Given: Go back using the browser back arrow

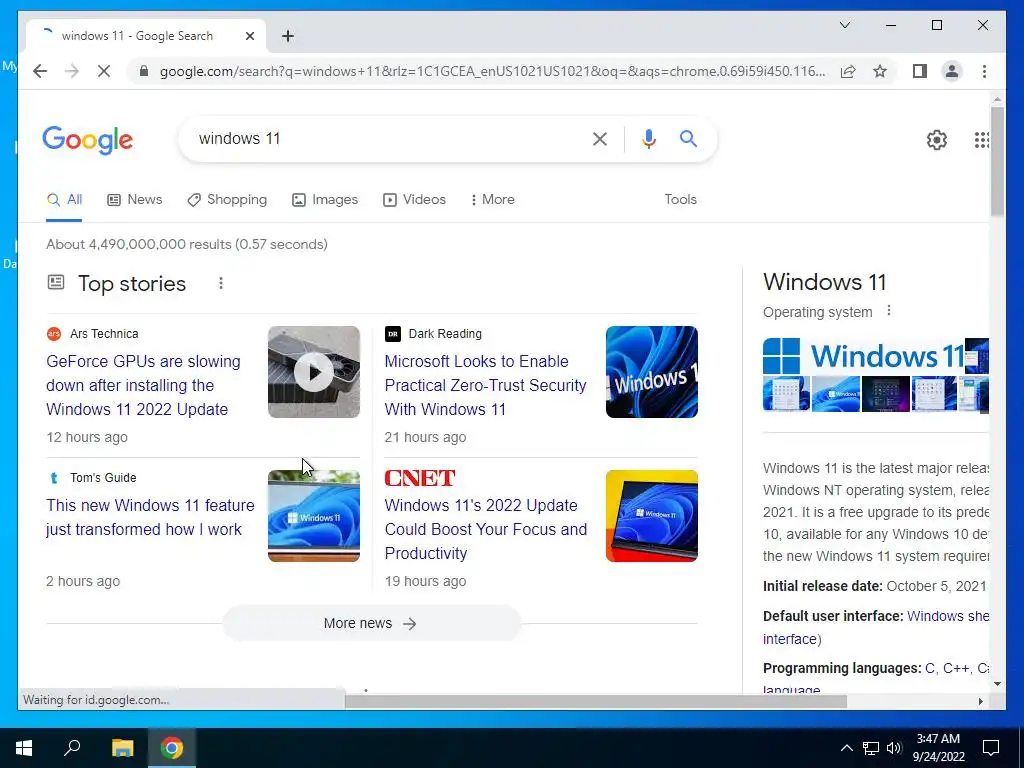Looking at the screenshot, I should coord(40,71).
